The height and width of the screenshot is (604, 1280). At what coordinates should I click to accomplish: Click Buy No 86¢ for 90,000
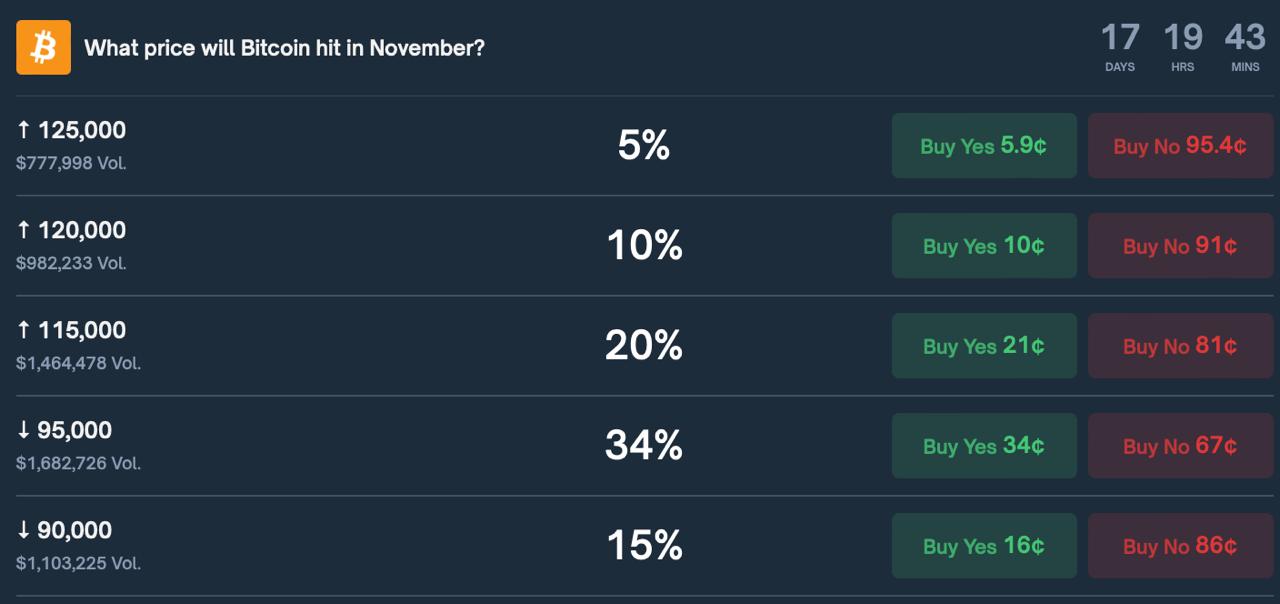point(1180,546)
